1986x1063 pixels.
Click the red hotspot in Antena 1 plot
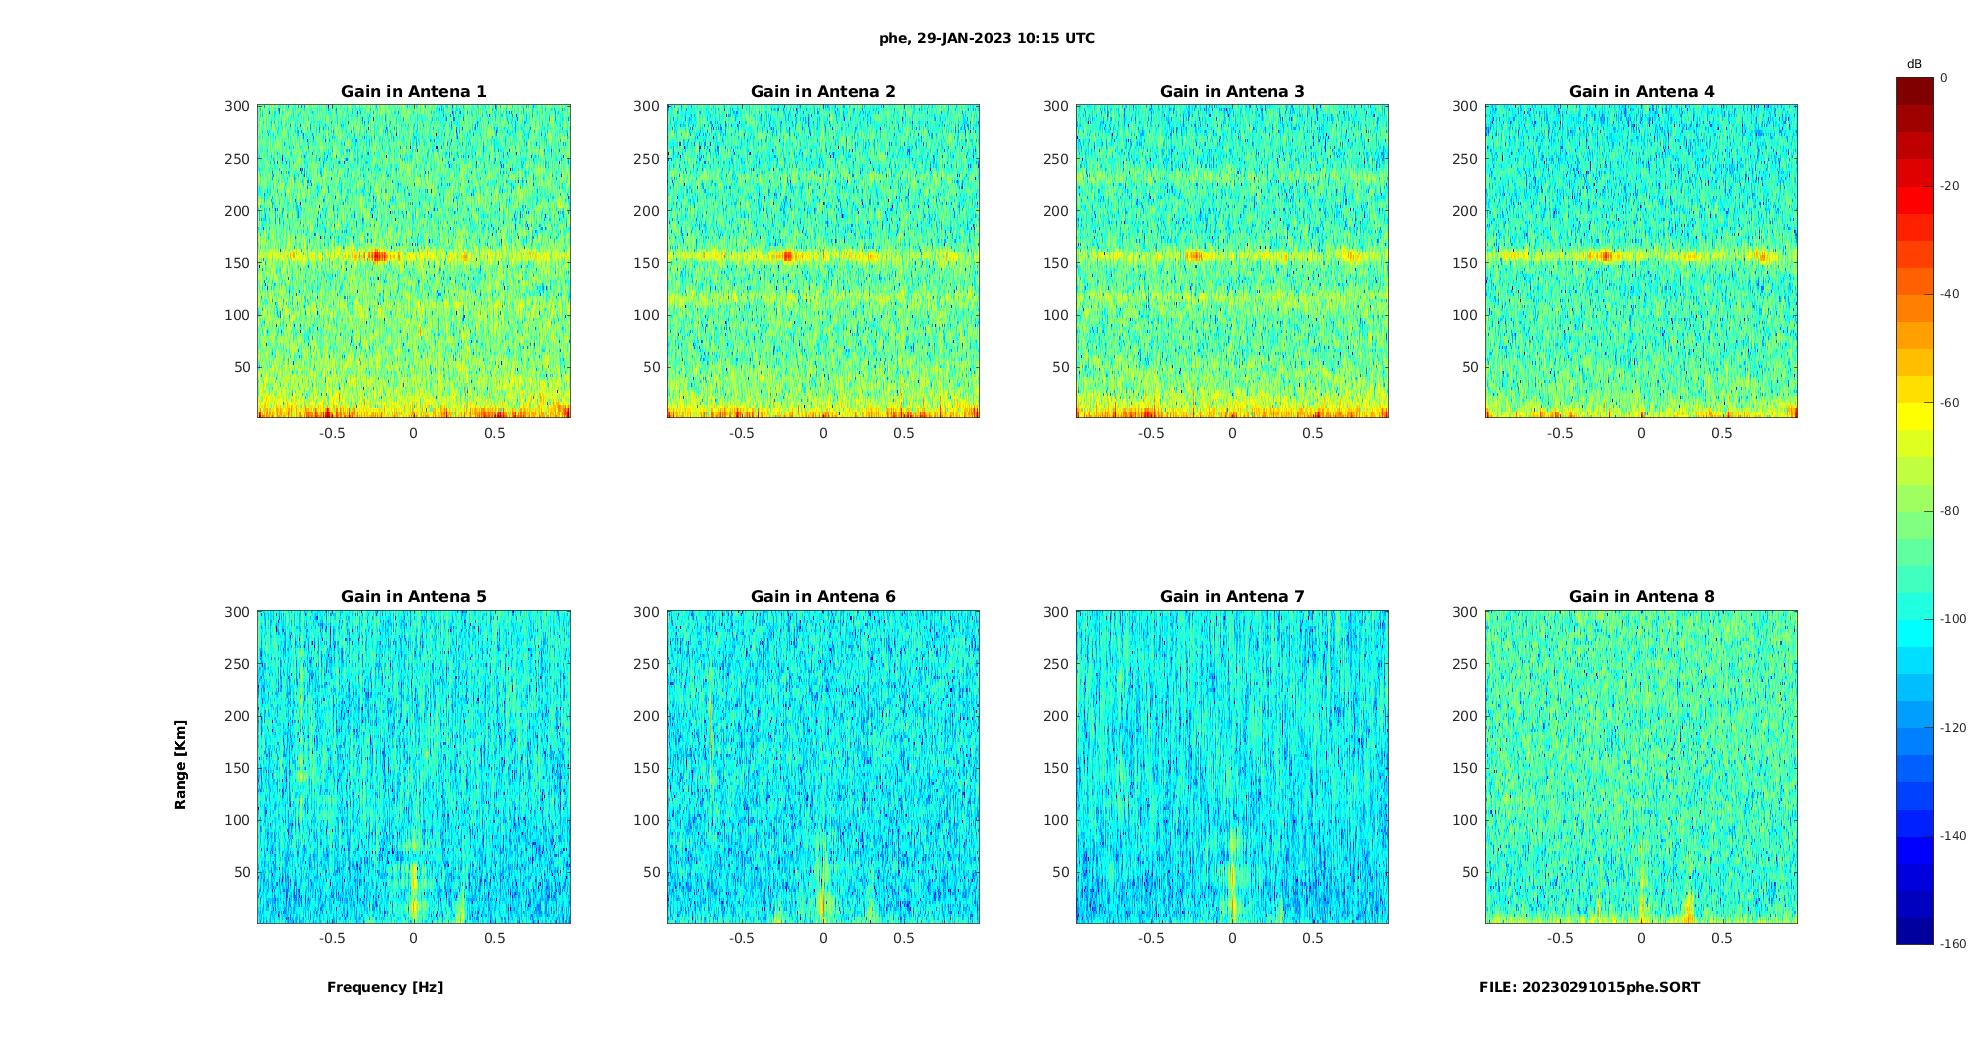pyautogui.click(x=378, y=256)
